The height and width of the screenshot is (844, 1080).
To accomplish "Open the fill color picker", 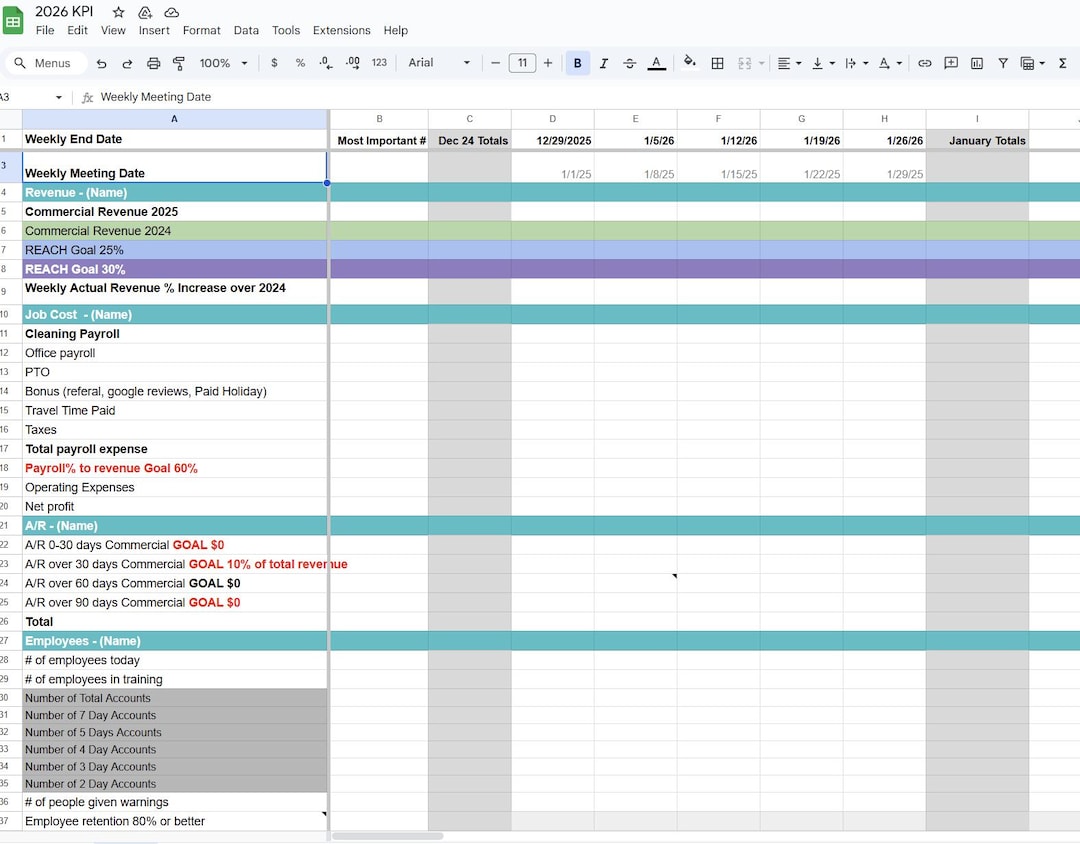I will pos(689,63).
